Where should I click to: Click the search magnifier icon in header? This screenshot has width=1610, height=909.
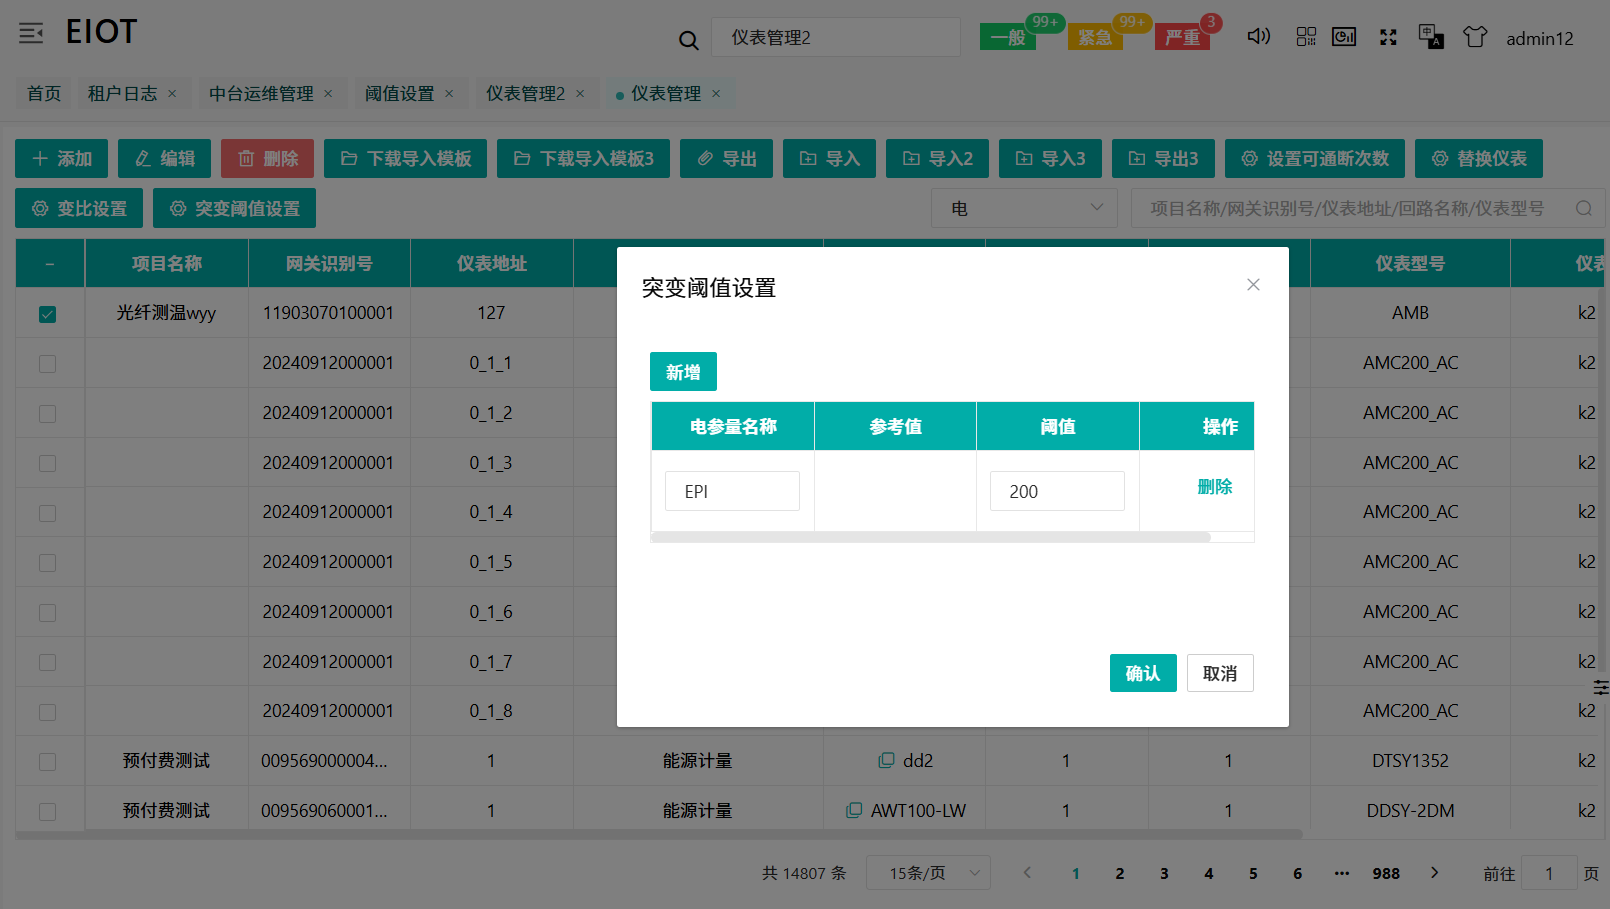point(688,40)
